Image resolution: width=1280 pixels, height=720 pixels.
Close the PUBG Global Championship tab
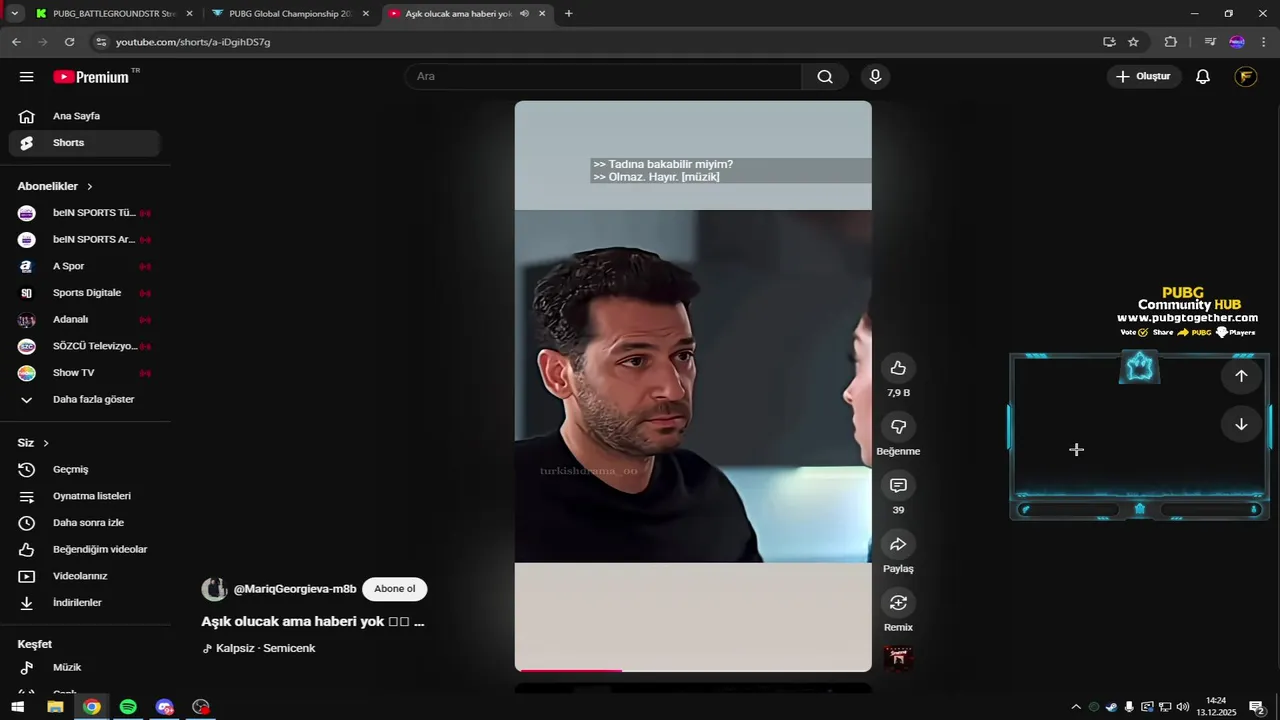pos(365,14)
